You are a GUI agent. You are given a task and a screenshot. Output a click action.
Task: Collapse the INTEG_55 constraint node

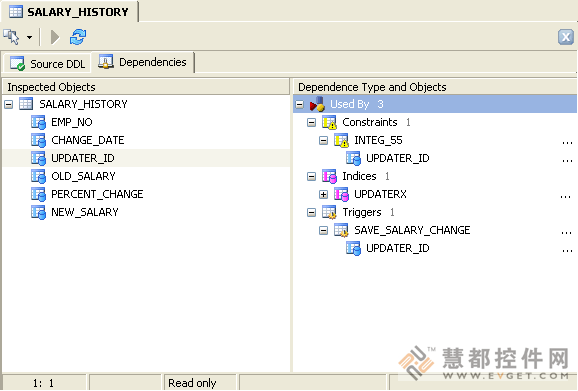tap(323, 140)
